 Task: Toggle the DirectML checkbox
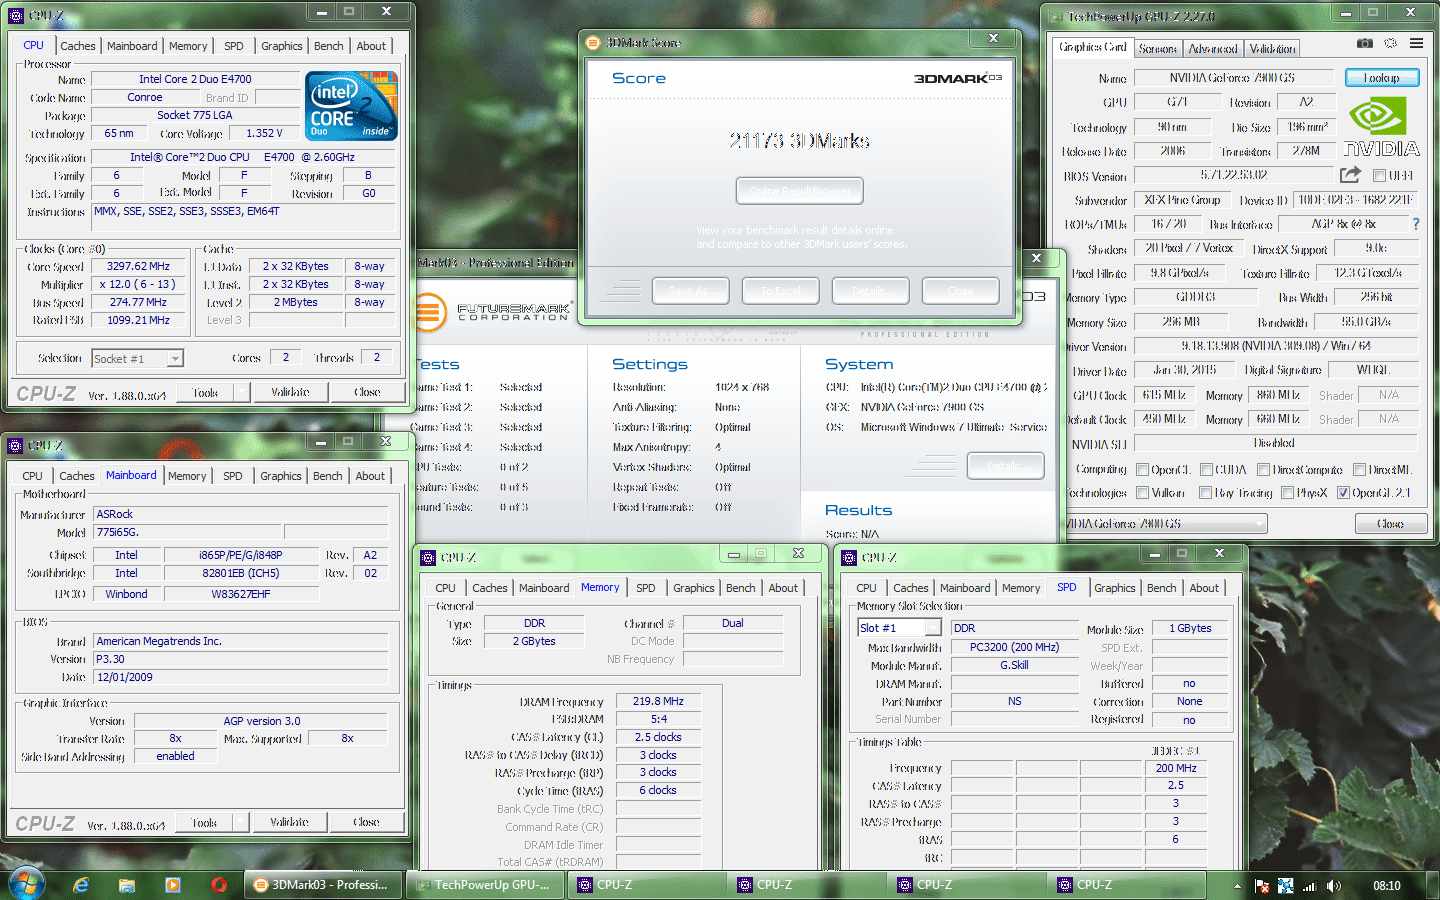coord(1359,469)
